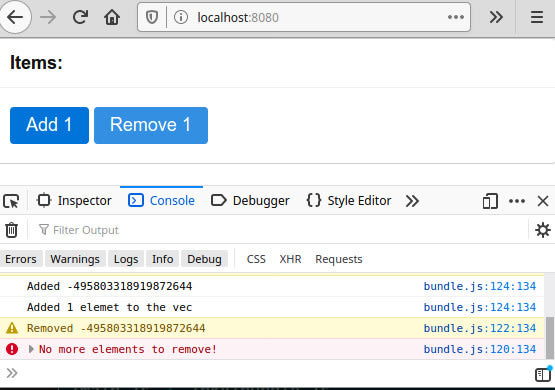
Task: Open page actions ellipsis in address bar
Action: pyautogui.click(x=456, y=17)
